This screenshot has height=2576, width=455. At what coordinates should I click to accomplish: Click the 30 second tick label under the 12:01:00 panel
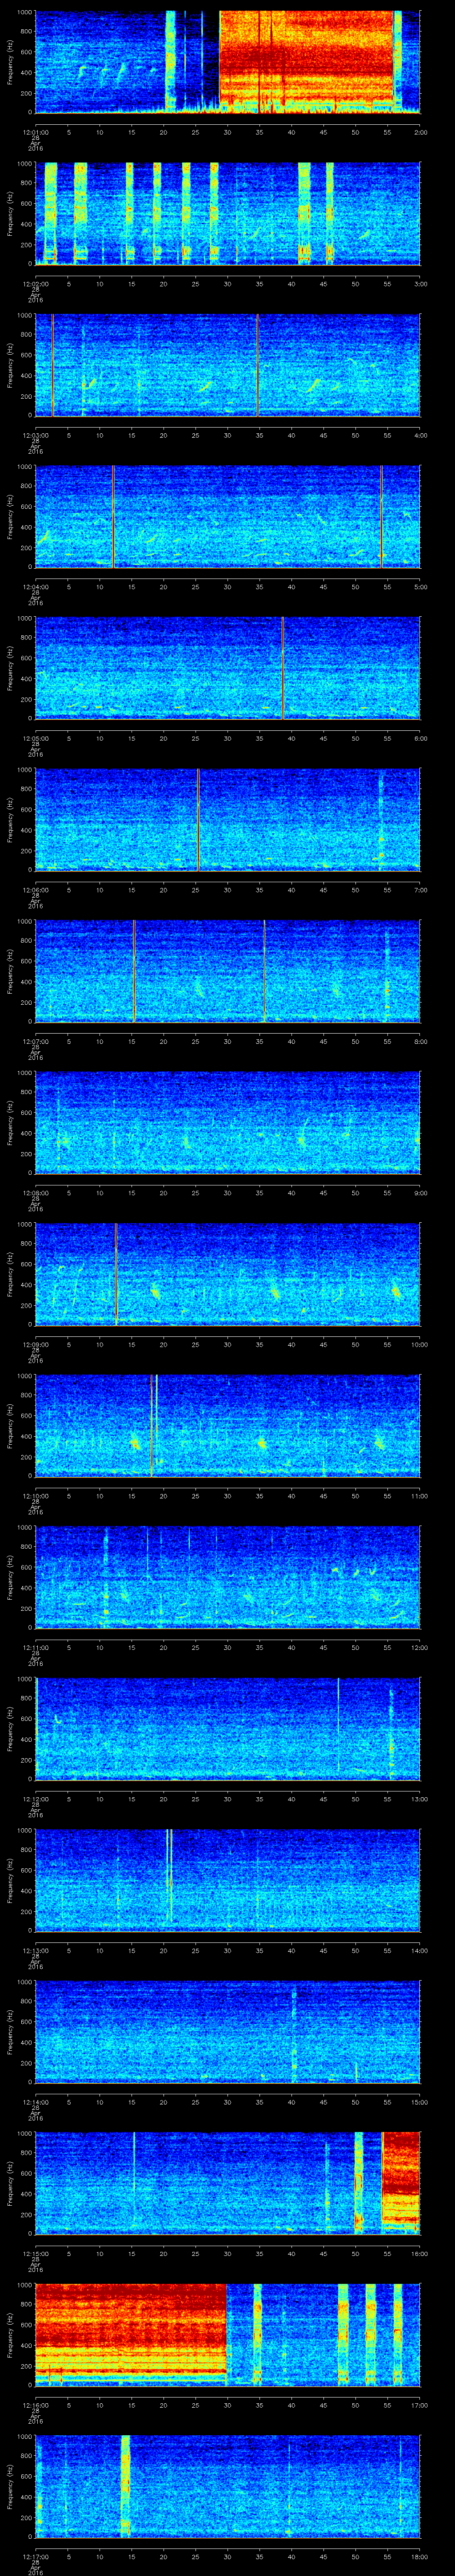[228, 131]
